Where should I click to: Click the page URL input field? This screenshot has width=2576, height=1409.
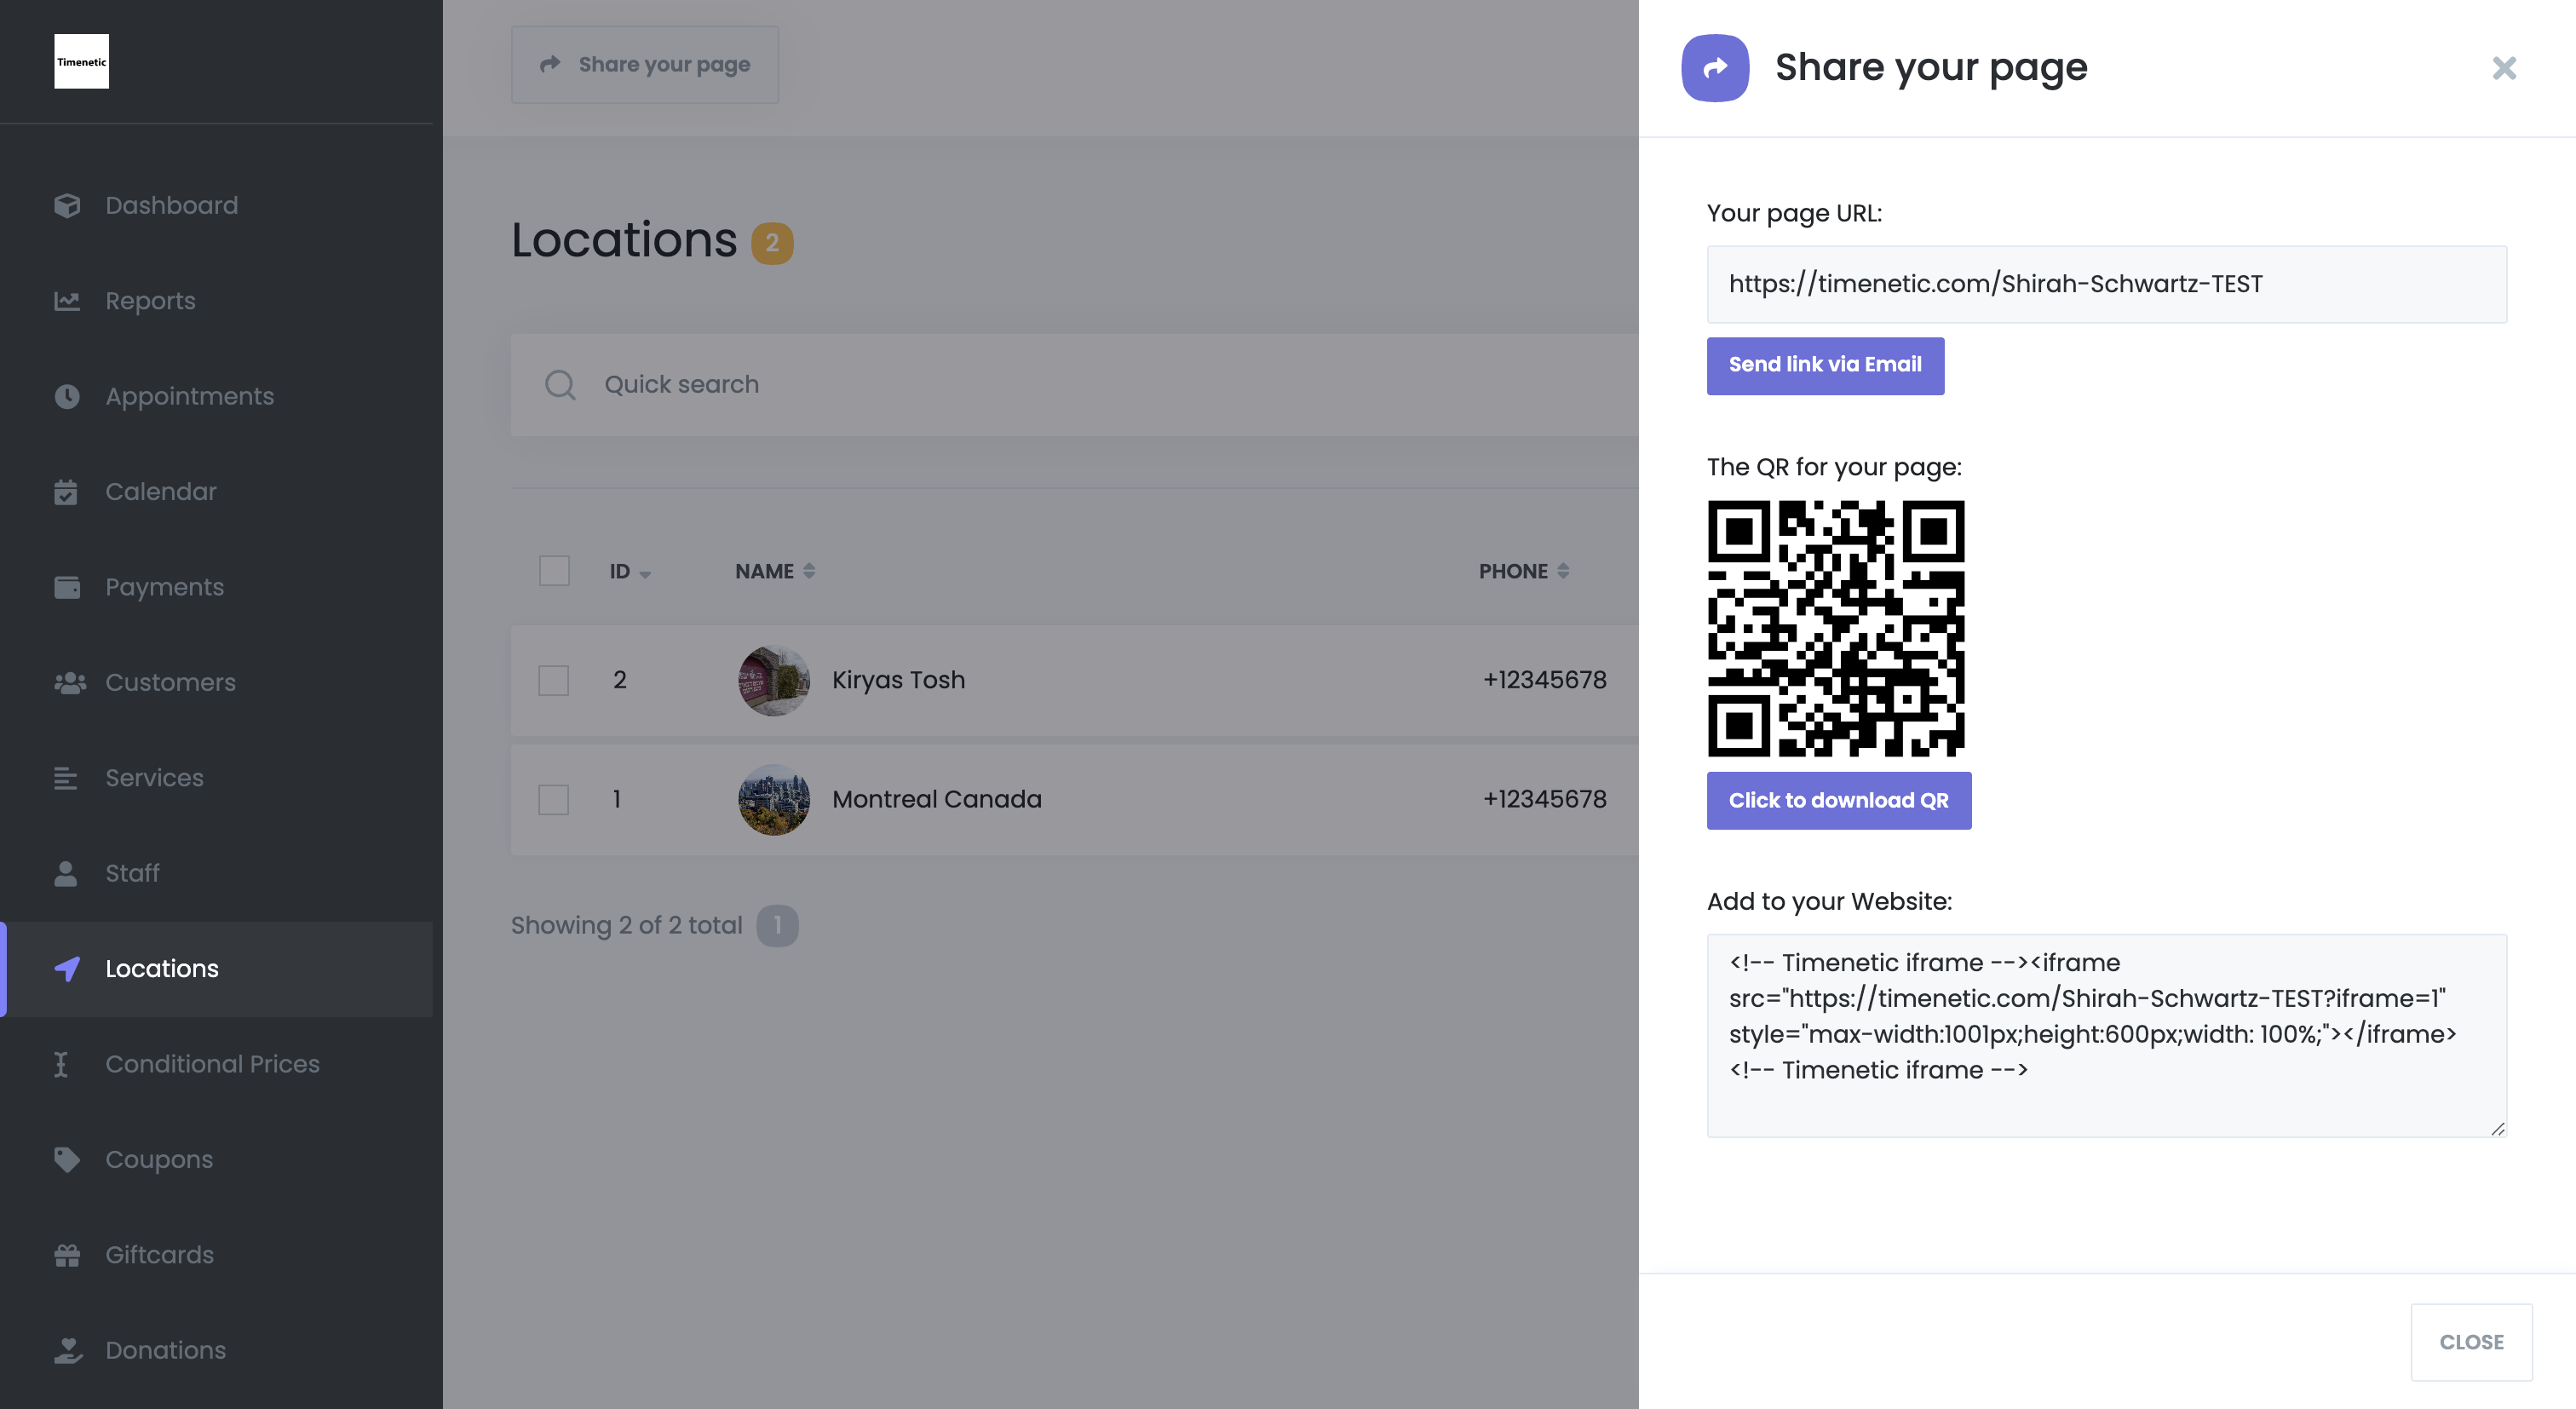point(2106,284)
